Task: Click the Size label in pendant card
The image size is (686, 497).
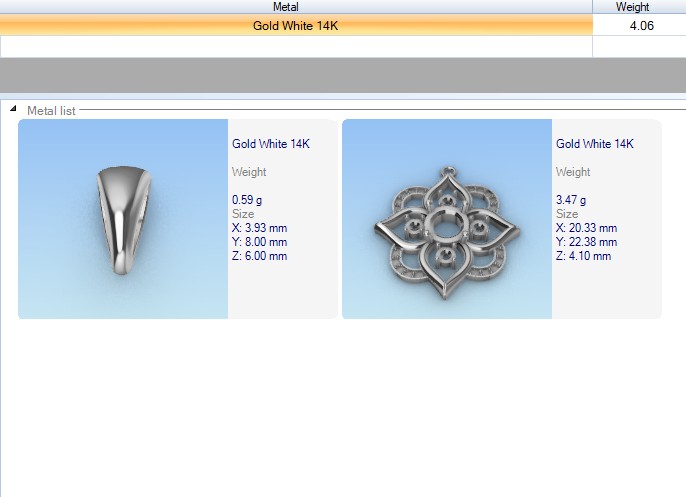Action: 567,214
